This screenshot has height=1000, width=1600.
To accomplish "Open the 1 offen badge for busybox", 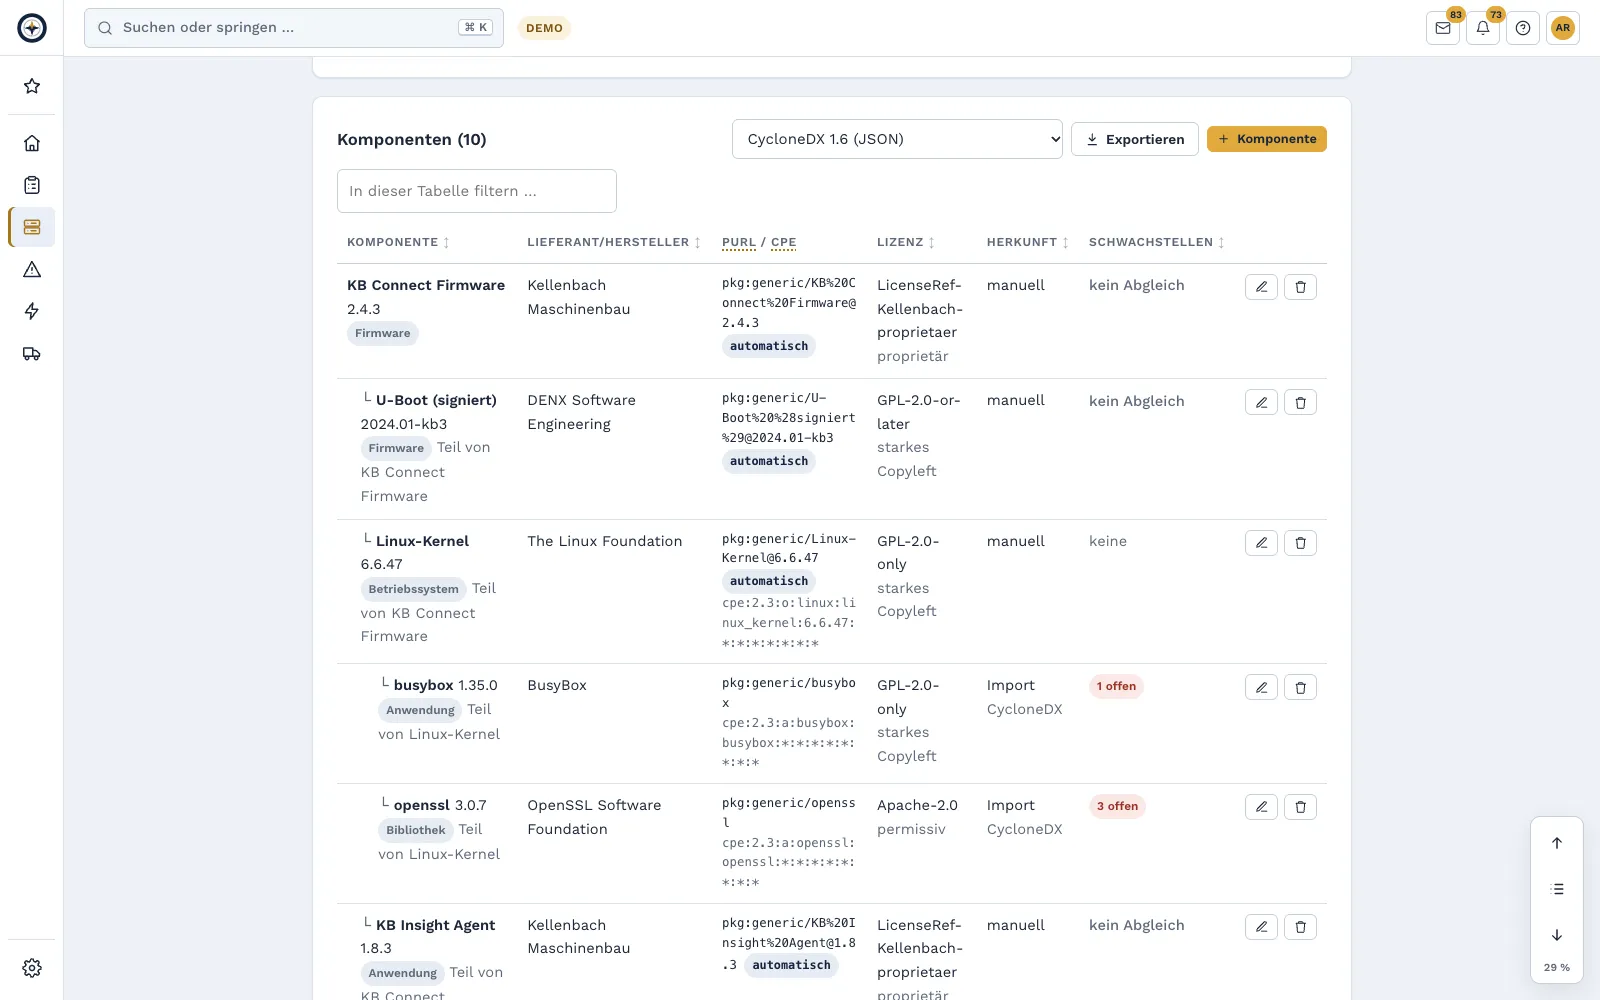I will 1116,686.
